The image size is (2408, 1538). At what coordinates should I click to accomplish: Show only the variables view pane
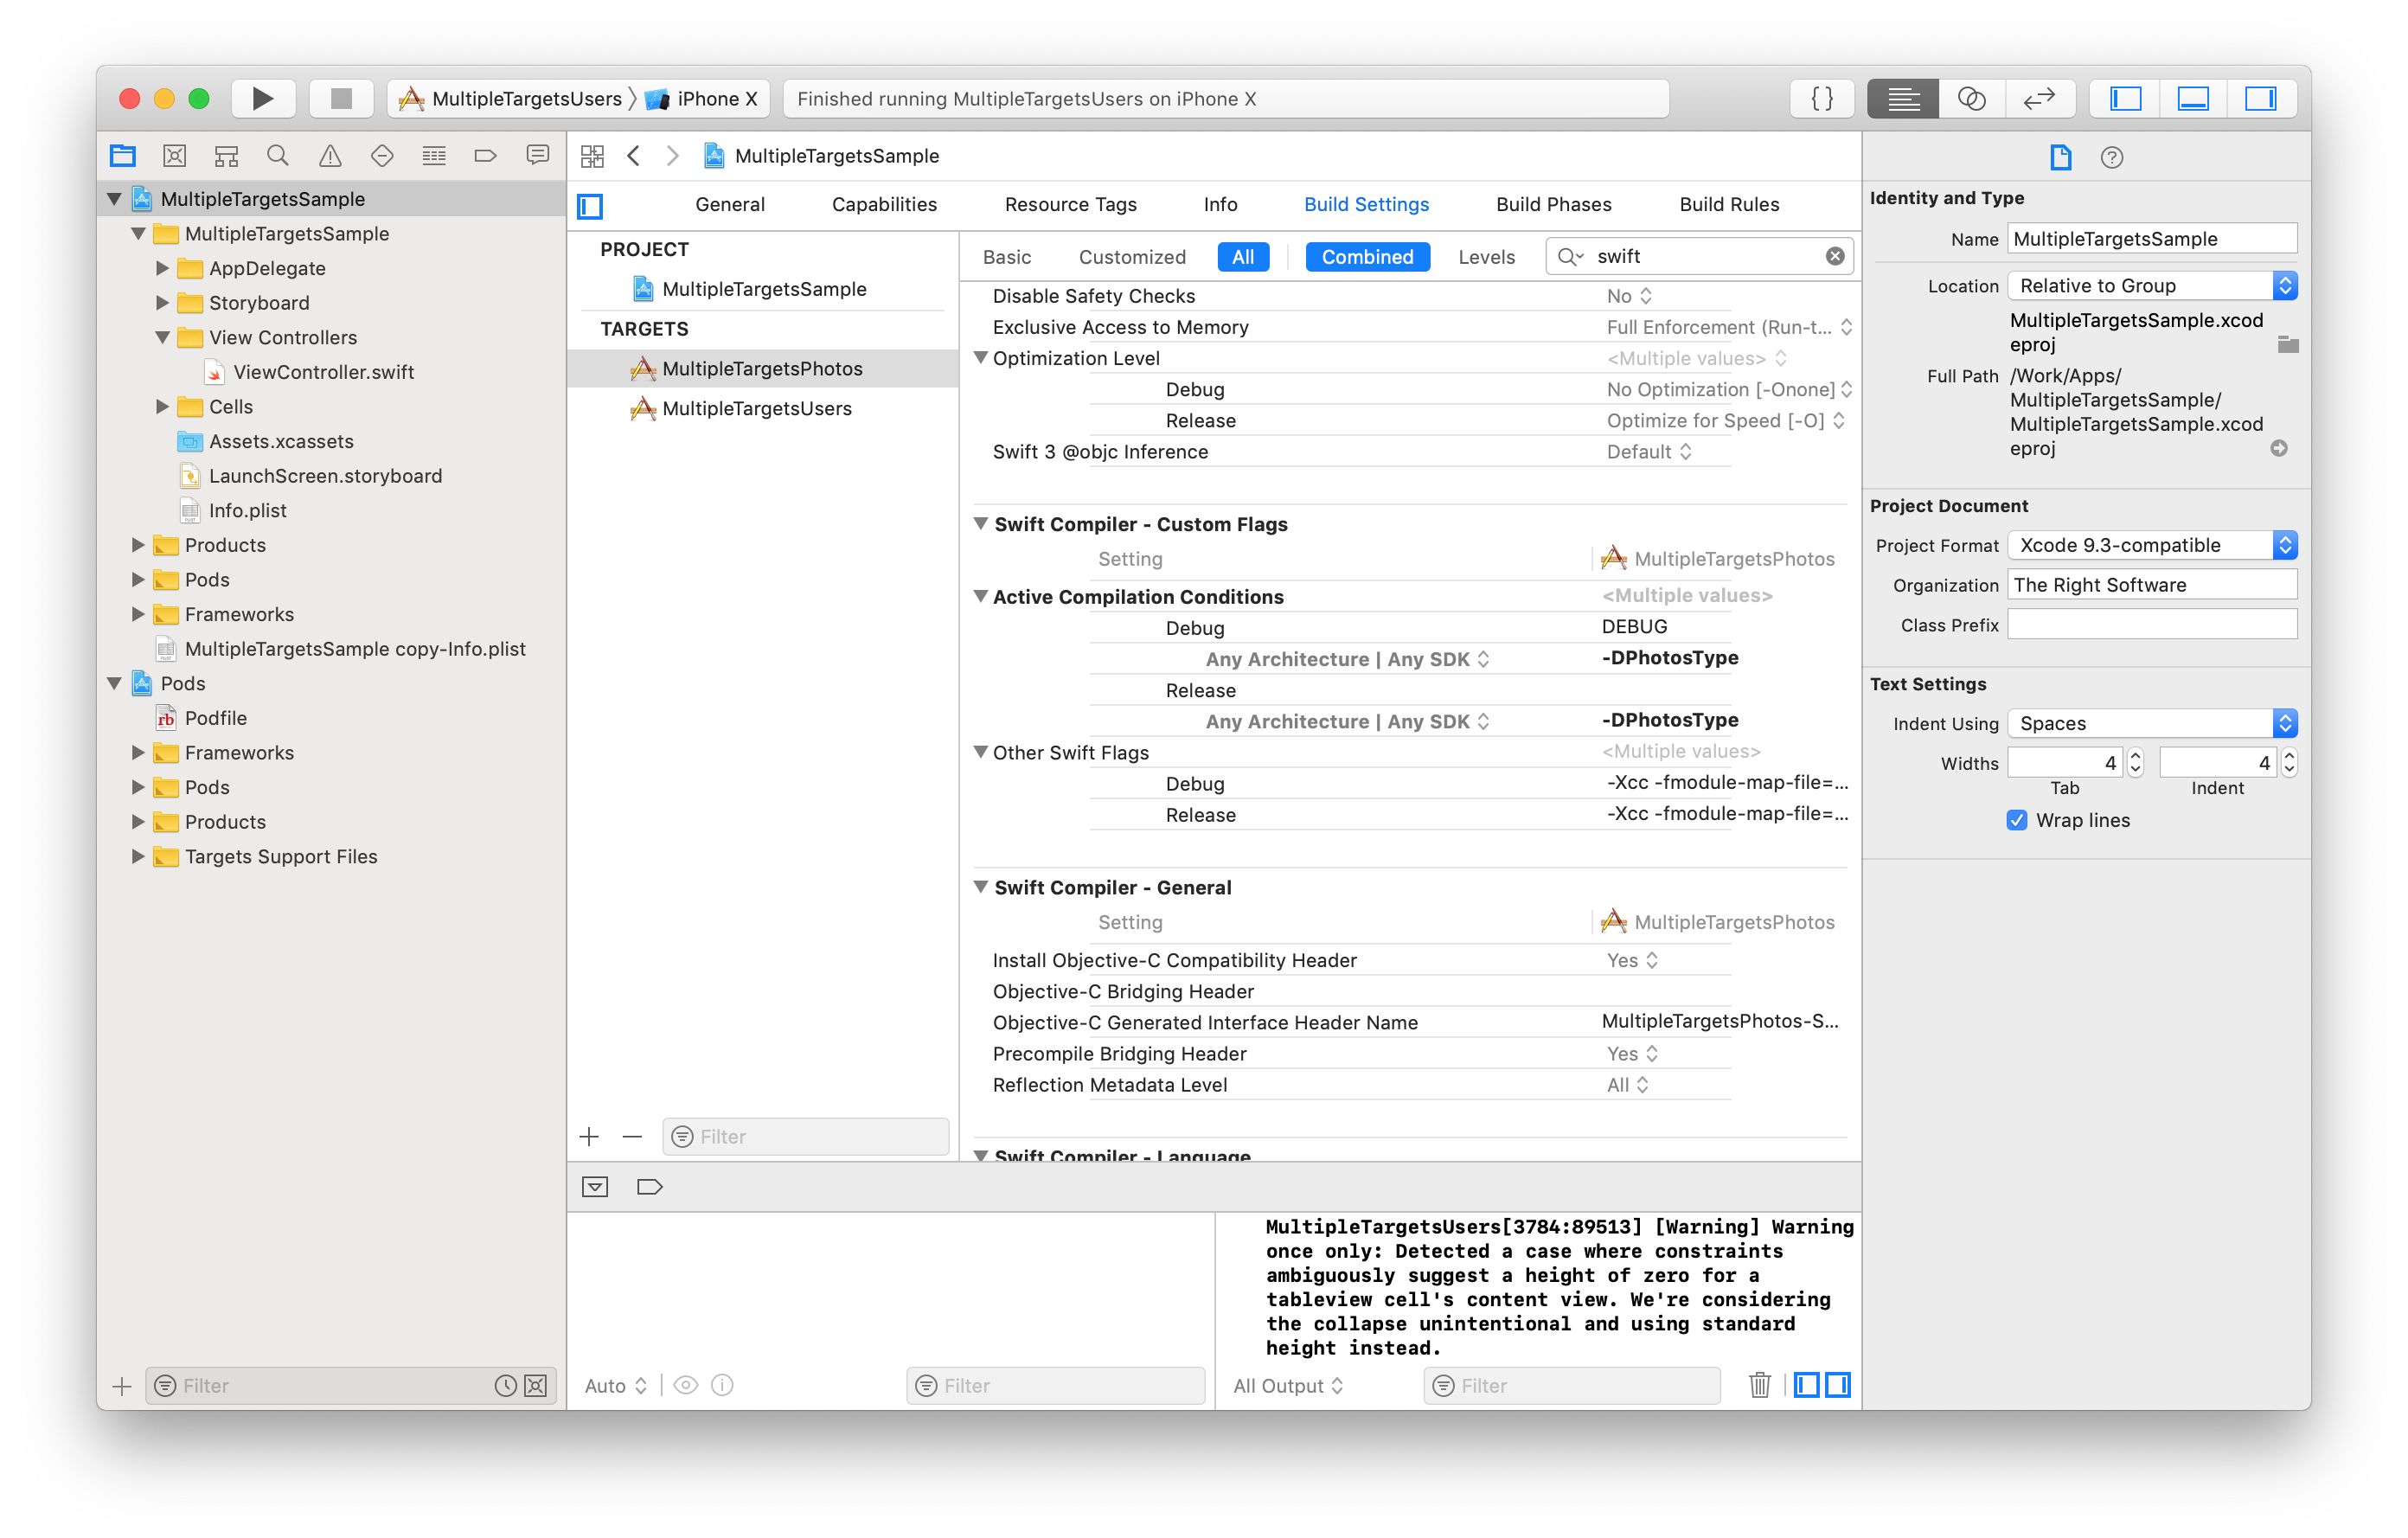1806,1385
